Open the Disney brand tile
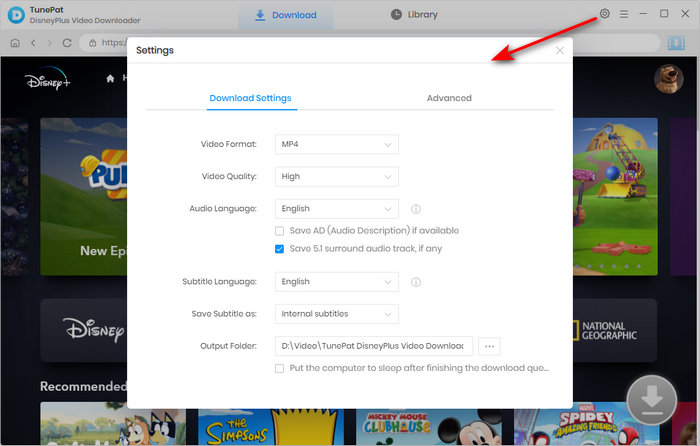The width and height of the screenshot is (700, 446). click(x=84, y=330)
